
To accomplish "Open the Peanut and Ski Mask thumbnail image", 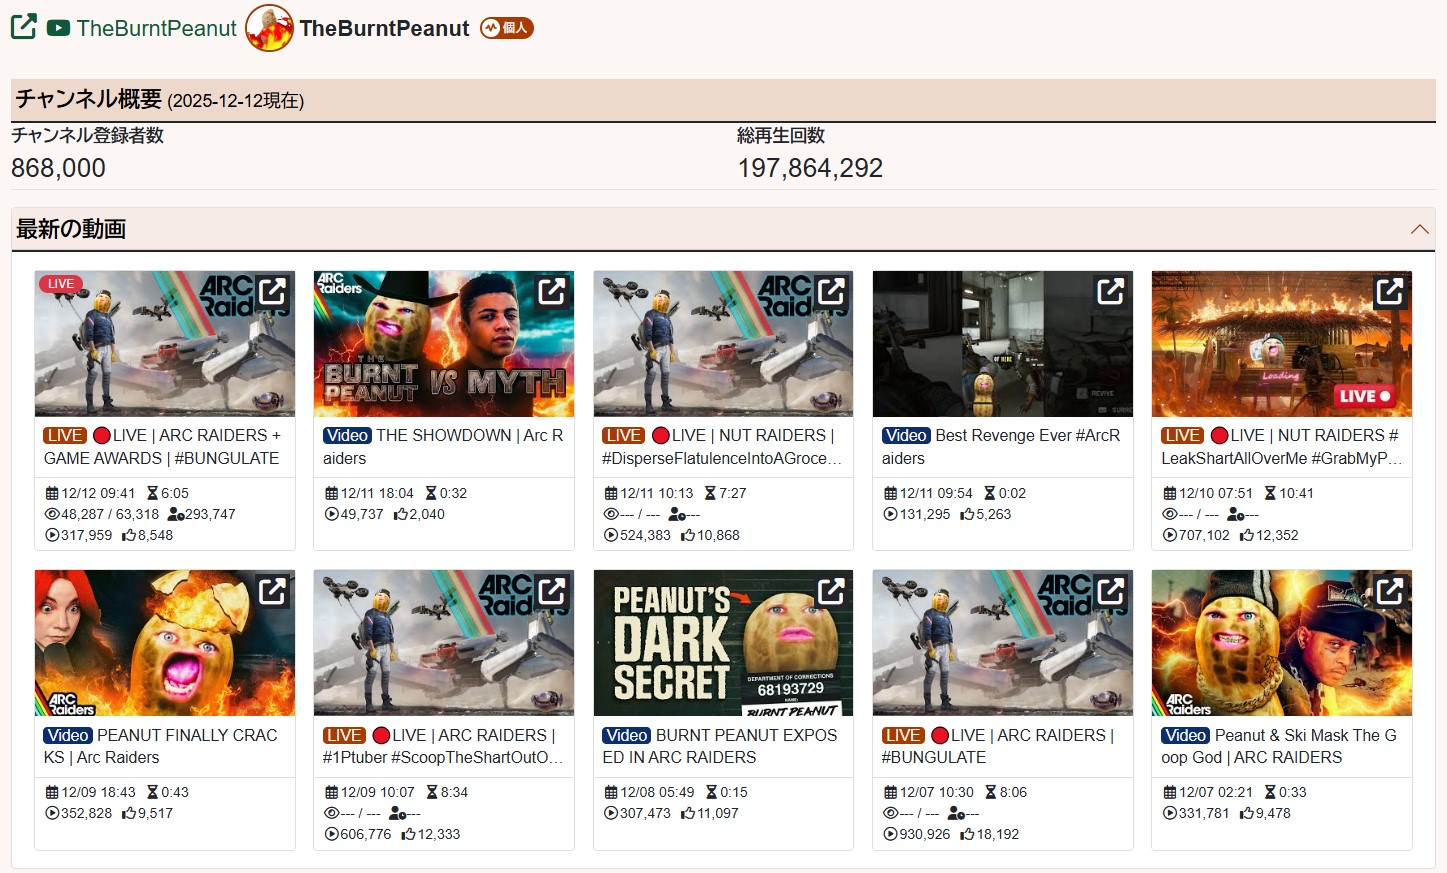I will pyautogui.click(x=1282, y=643).
